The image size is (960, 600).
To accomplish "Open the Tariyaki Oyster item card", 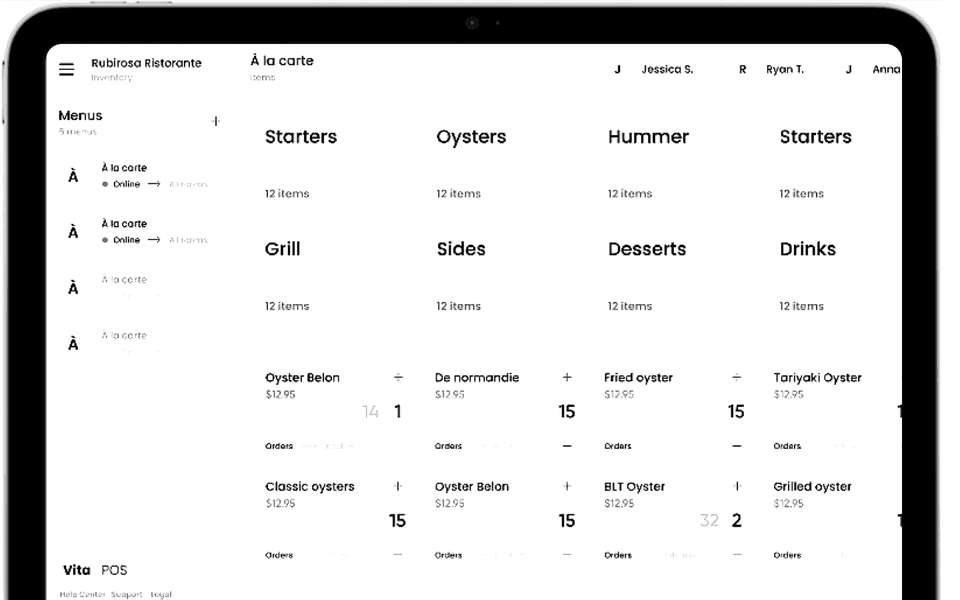I will click(817, 378).
